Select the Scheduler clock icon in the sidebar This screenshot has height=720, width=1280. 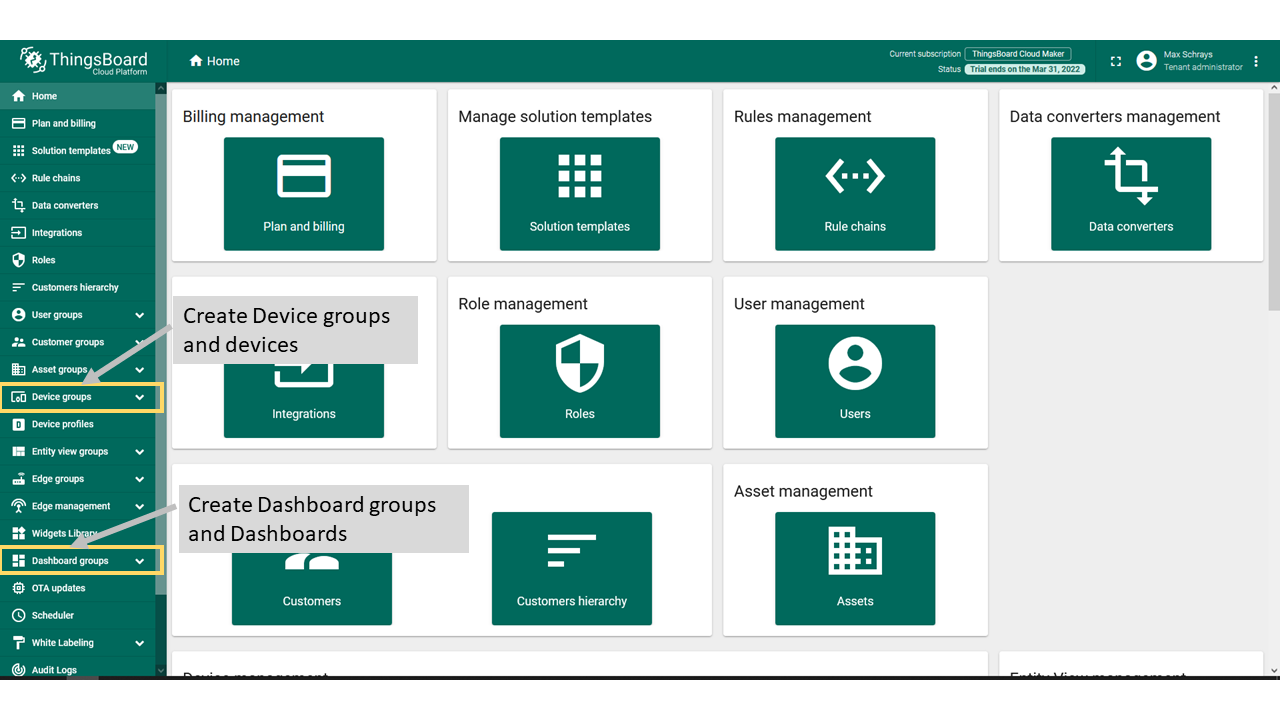point(18,615)
